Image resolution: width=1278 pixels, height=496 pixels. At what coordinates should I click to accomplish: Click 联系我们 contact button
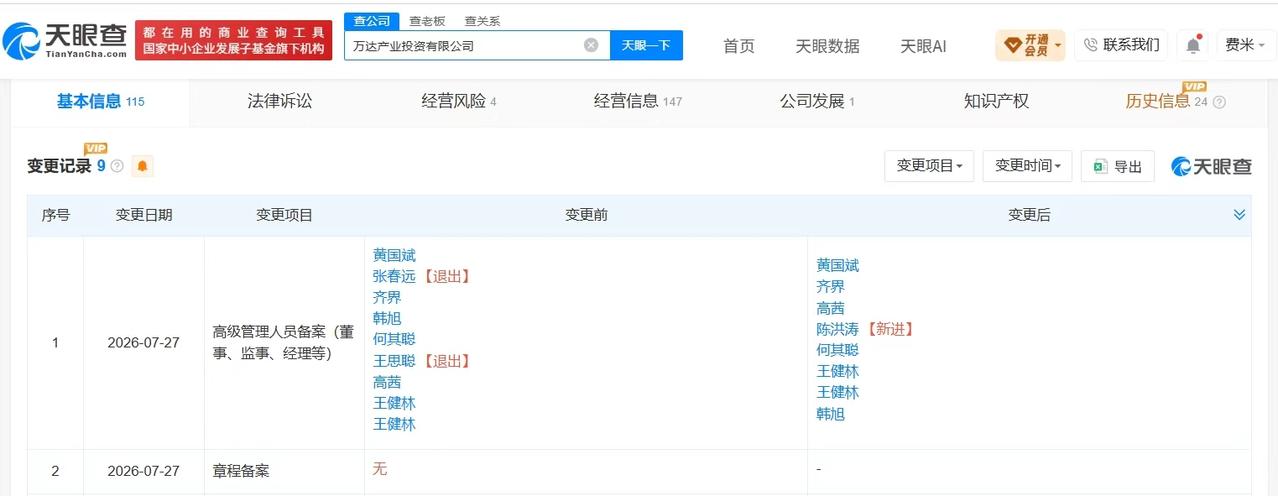click(1121, 45)
